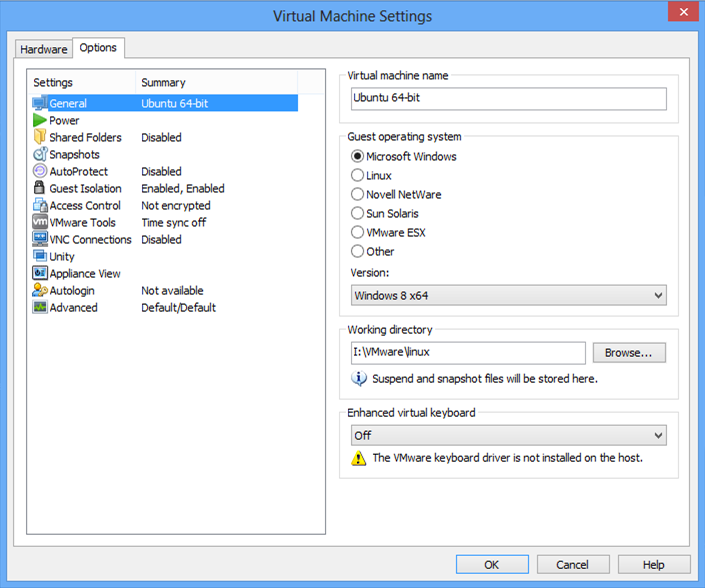Click the 'Time sync off' summary text
The width and height of the screenshot is (705, 588).
174,223
